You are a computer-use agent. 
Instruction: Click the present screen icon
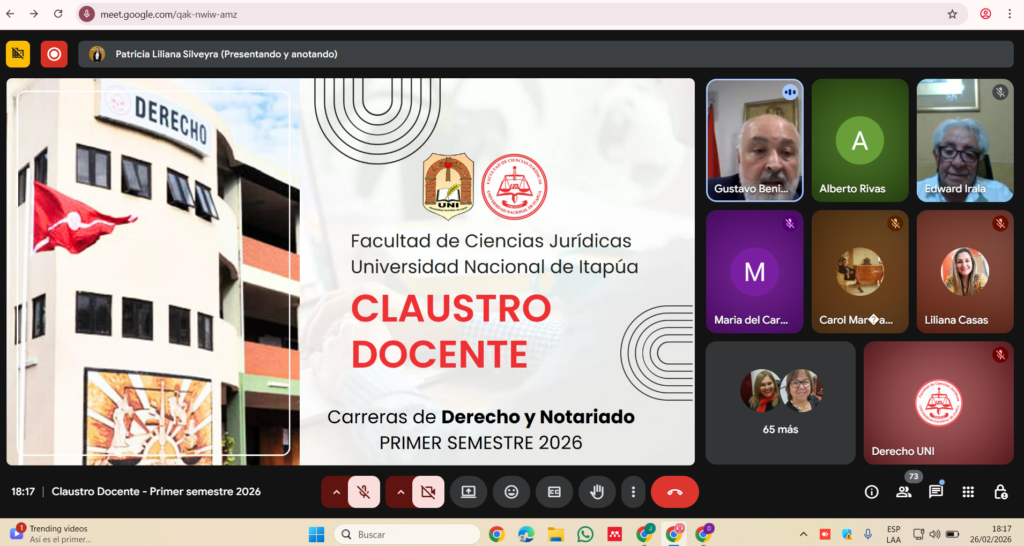467,492
